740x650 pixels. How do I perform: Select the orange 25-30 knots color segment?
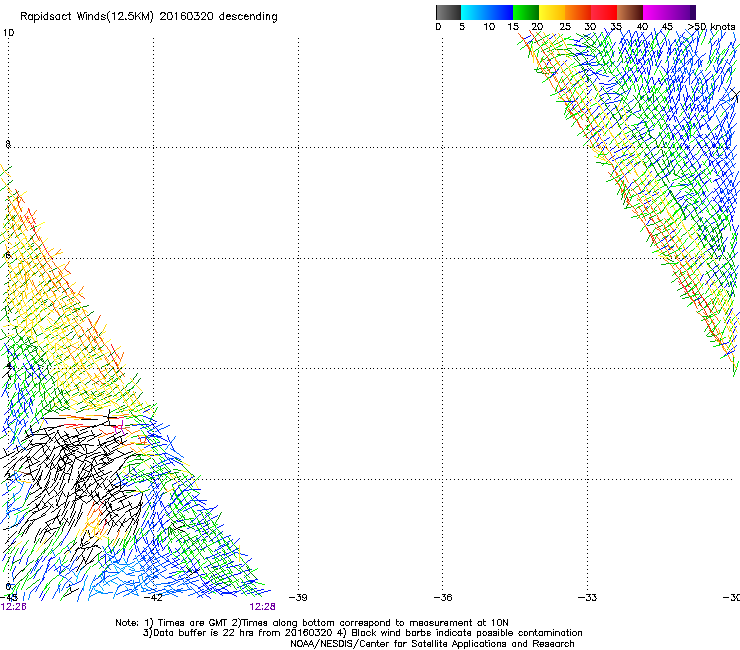[578, 12]
